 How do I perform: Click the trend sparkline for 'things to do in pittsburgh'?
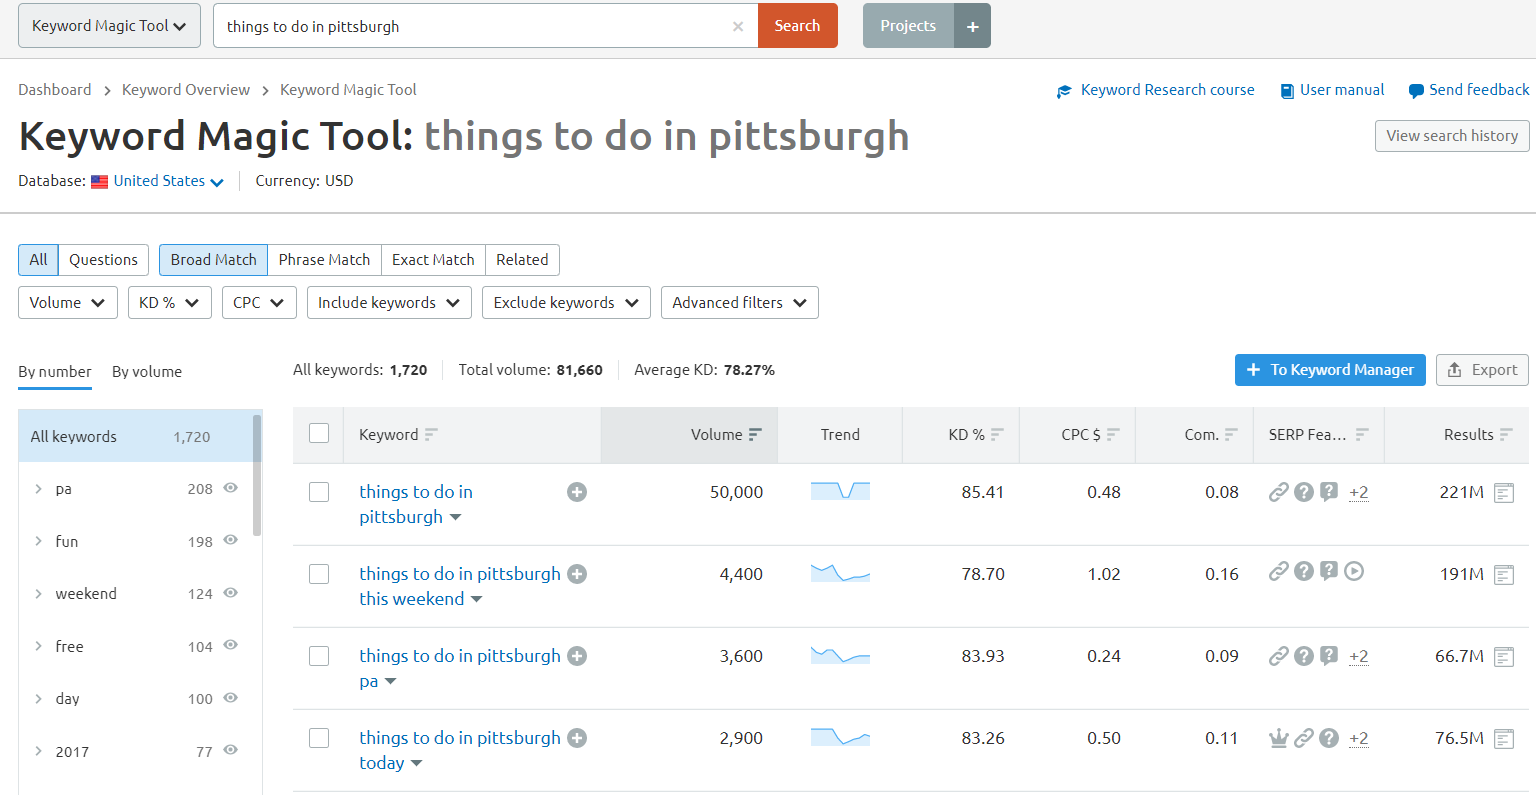840,491
